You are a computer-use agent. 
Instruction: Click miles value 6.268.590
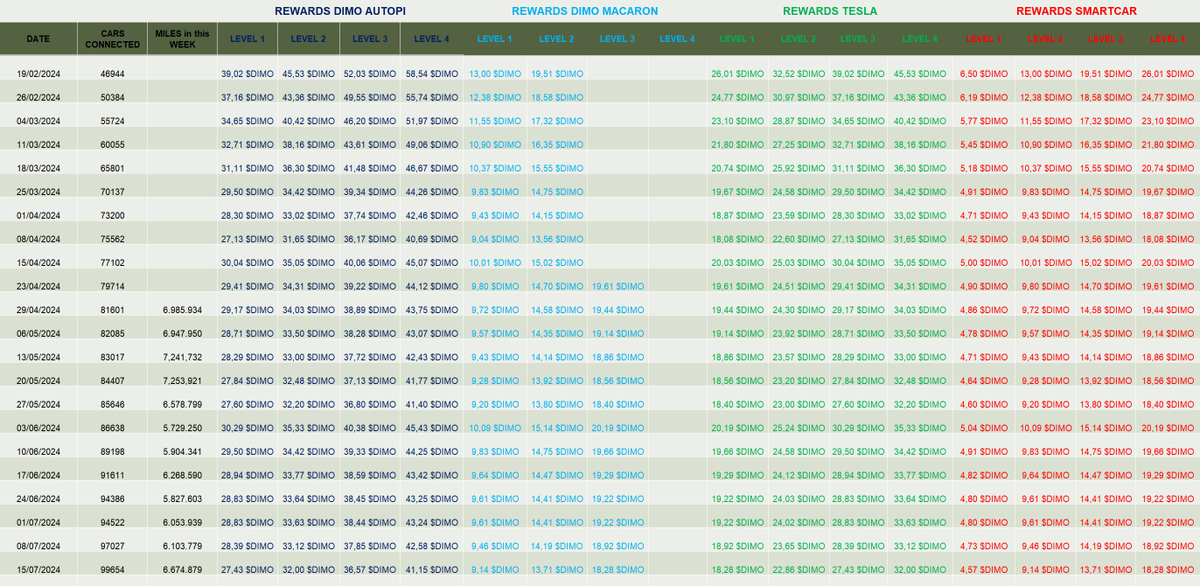[x=182, y=475]
